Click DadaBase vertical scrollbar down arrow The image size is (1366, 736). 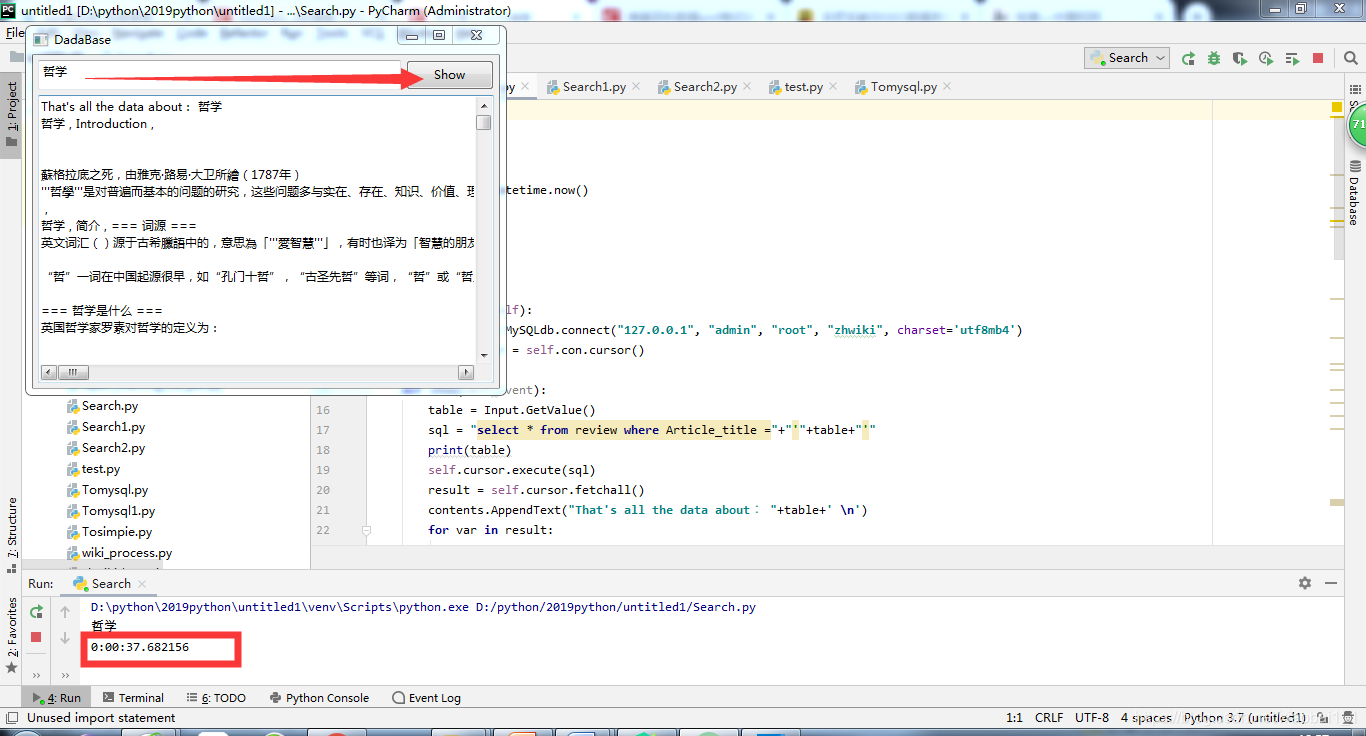(x=484, y=356)
